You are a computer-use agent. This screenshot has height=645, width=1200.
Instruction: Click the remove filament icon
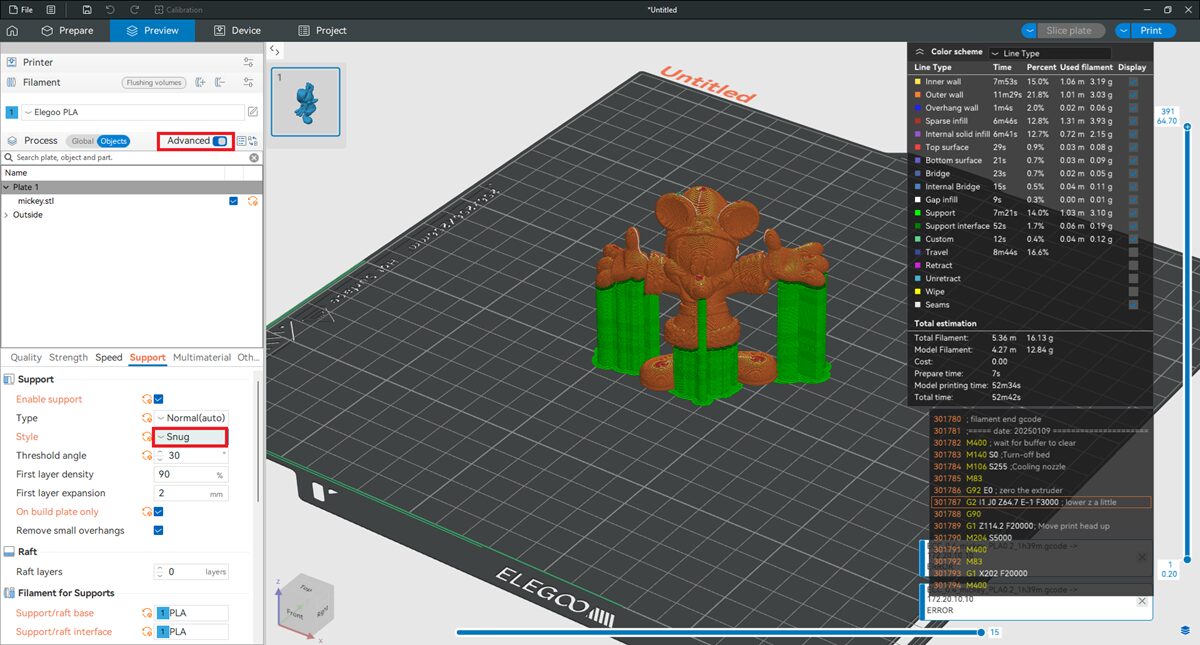[220, 82]
